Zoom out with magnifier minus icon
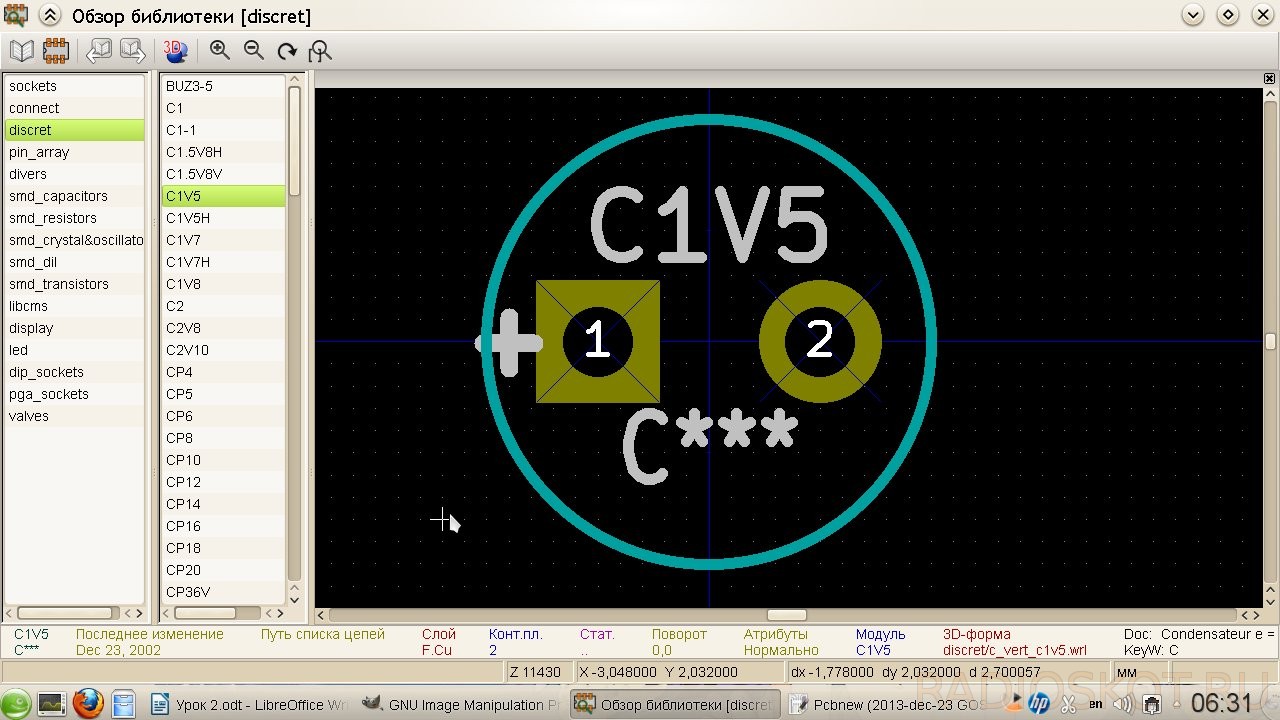 [x=254, y=50]
